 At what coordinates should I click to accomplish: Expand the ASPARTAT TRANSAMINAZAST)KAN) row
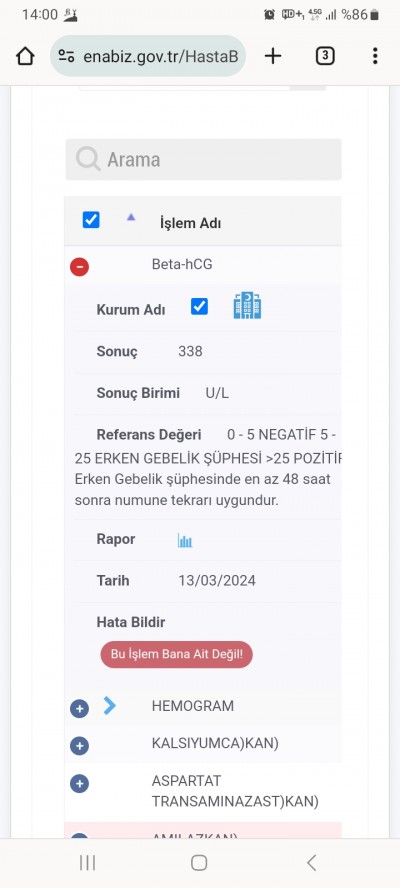[x=79, y=784]
